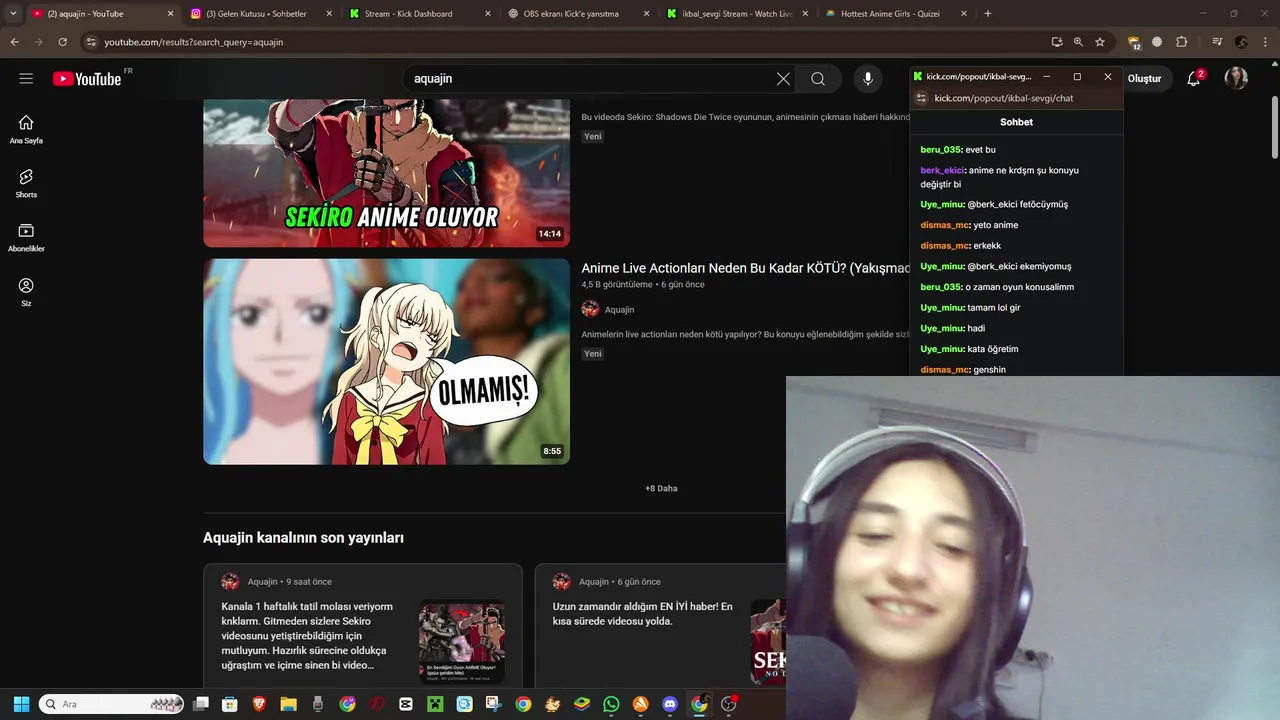Click berk_ekici username in chat
Viewport: 1280px width, 720px height.
tap(942, 170)
